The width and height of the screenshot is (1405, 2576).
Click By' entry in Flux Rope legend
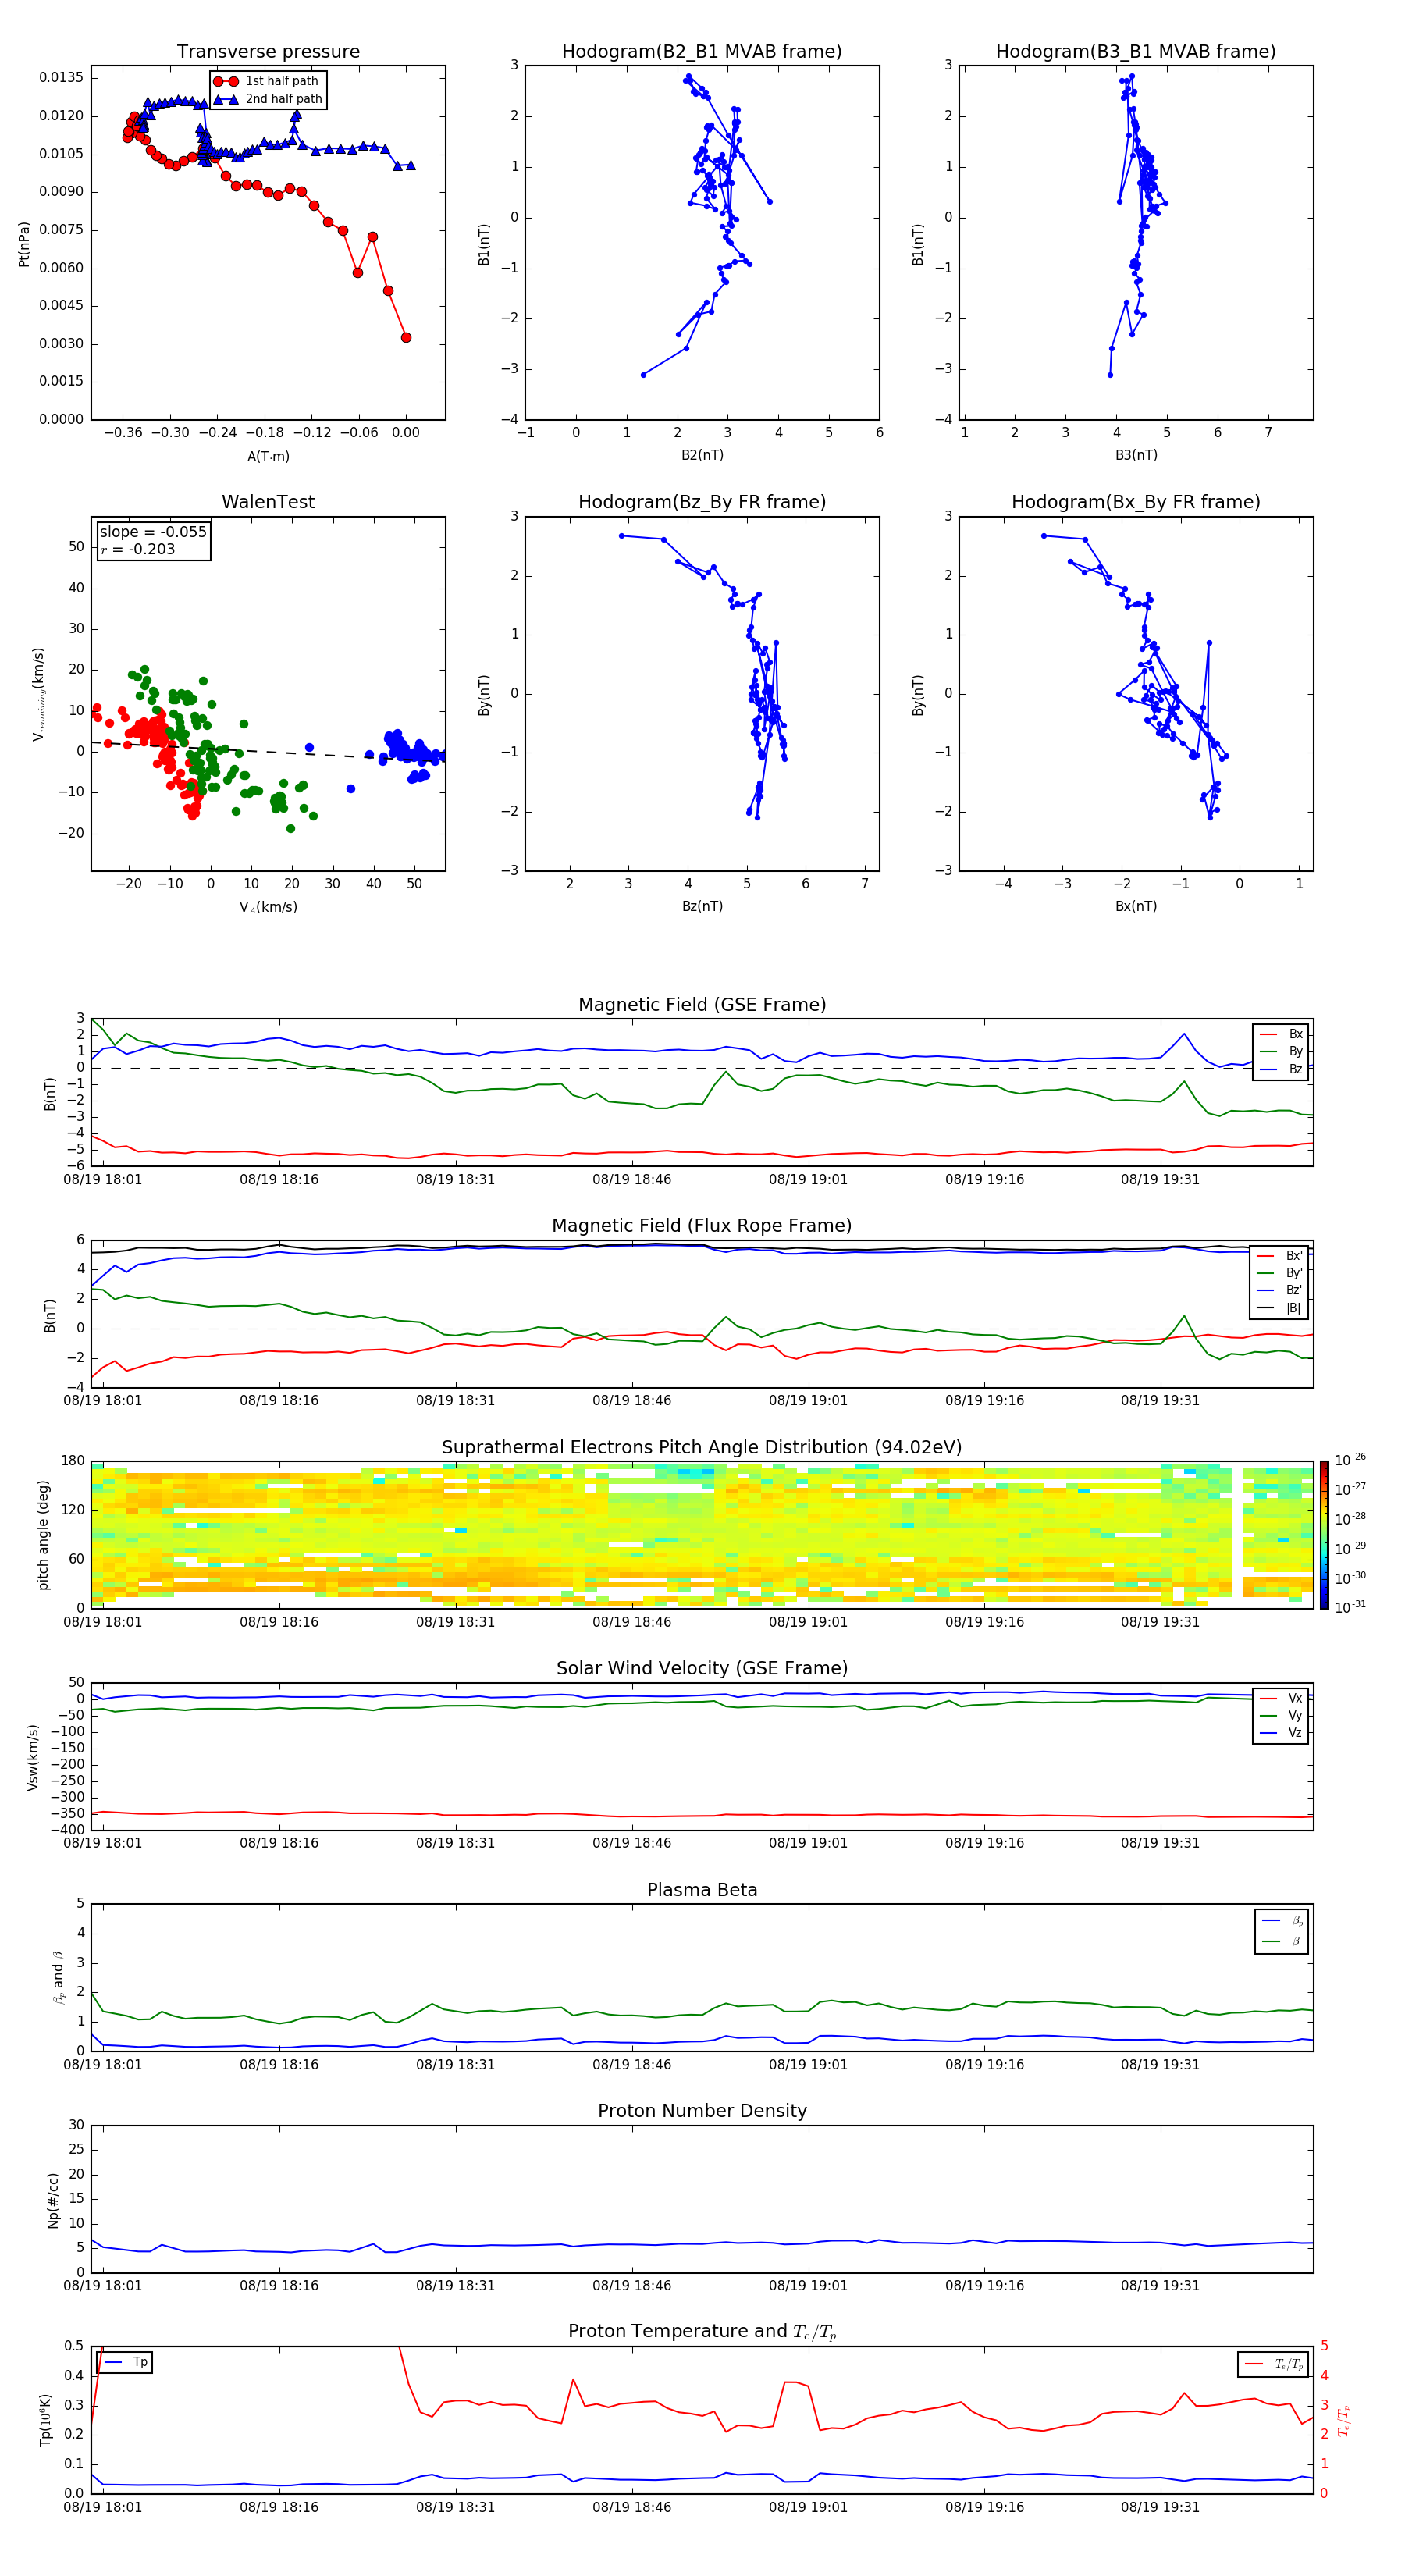click(1280, 1273)
